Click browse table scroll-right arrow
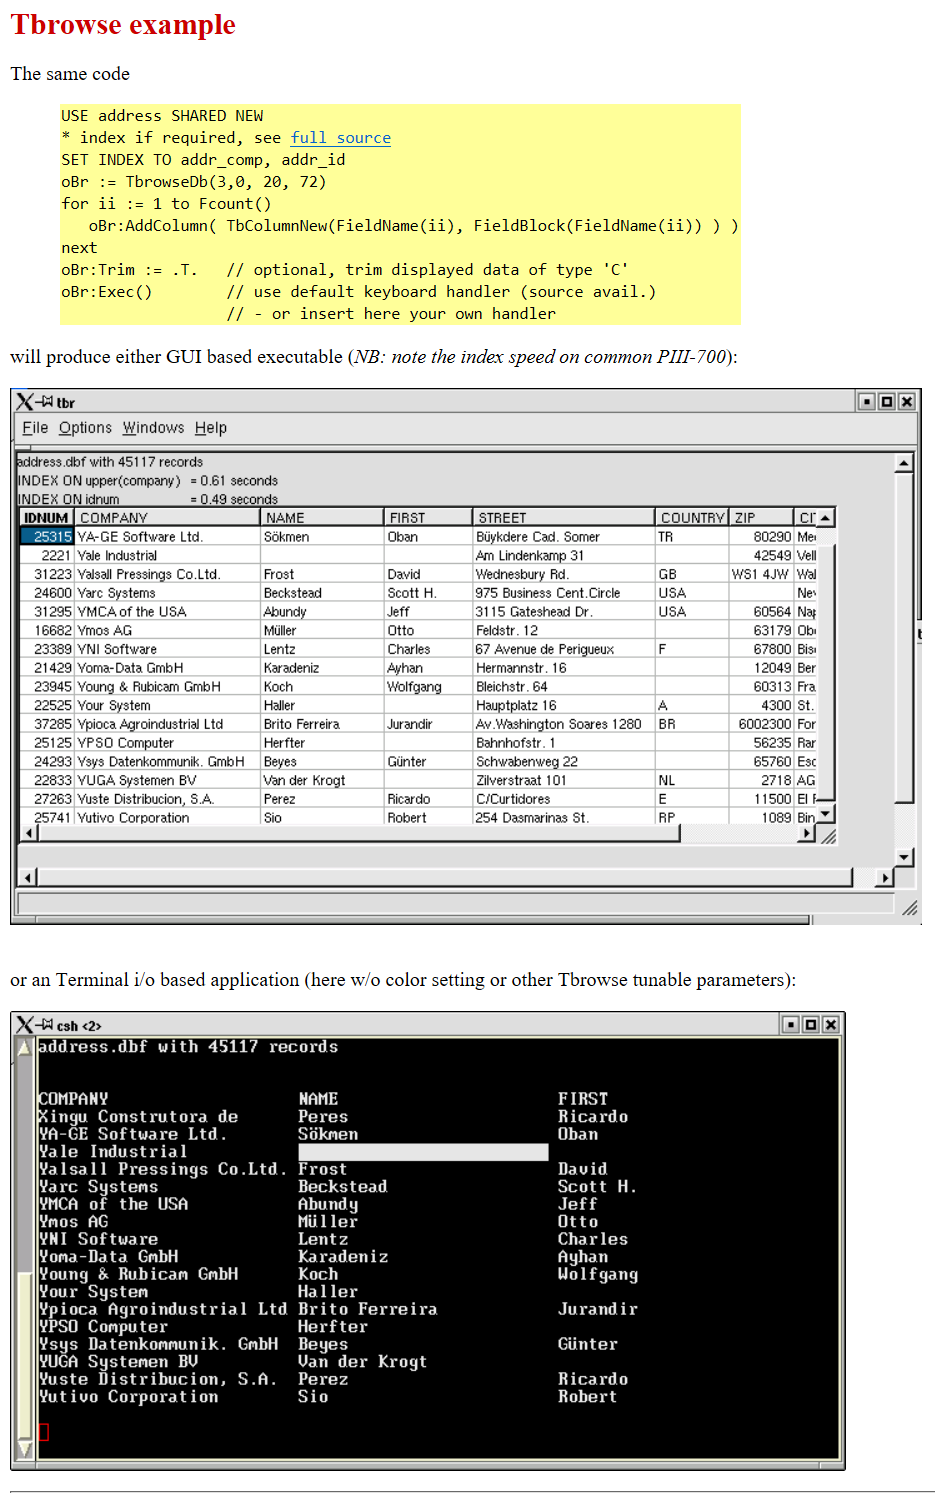Image resolution: width=935 pixels, height=1493 pixels. click(x=807, y=833)
